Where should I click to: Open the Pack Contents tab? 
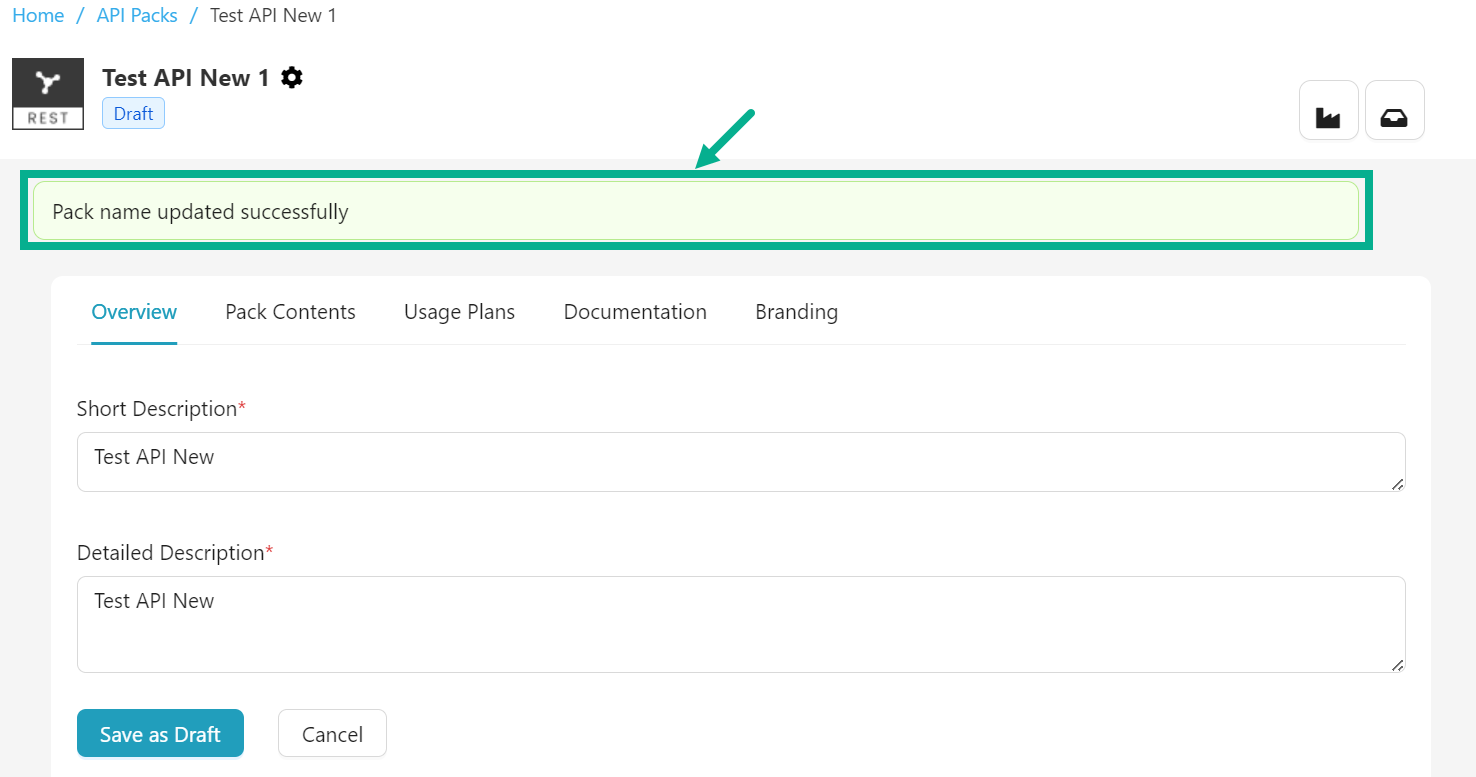[290, 312]
